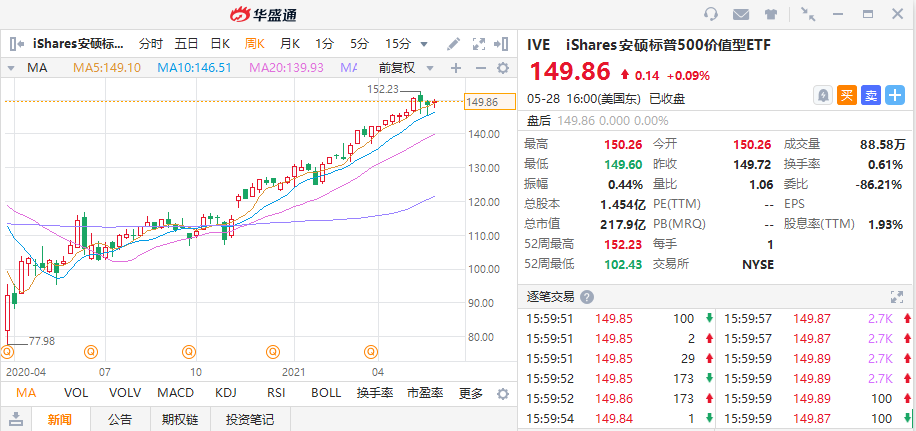Switch chart to 月K view
The width and height of the screenshot is (916, 431).
pyautogui.click(x=289, y=43)
